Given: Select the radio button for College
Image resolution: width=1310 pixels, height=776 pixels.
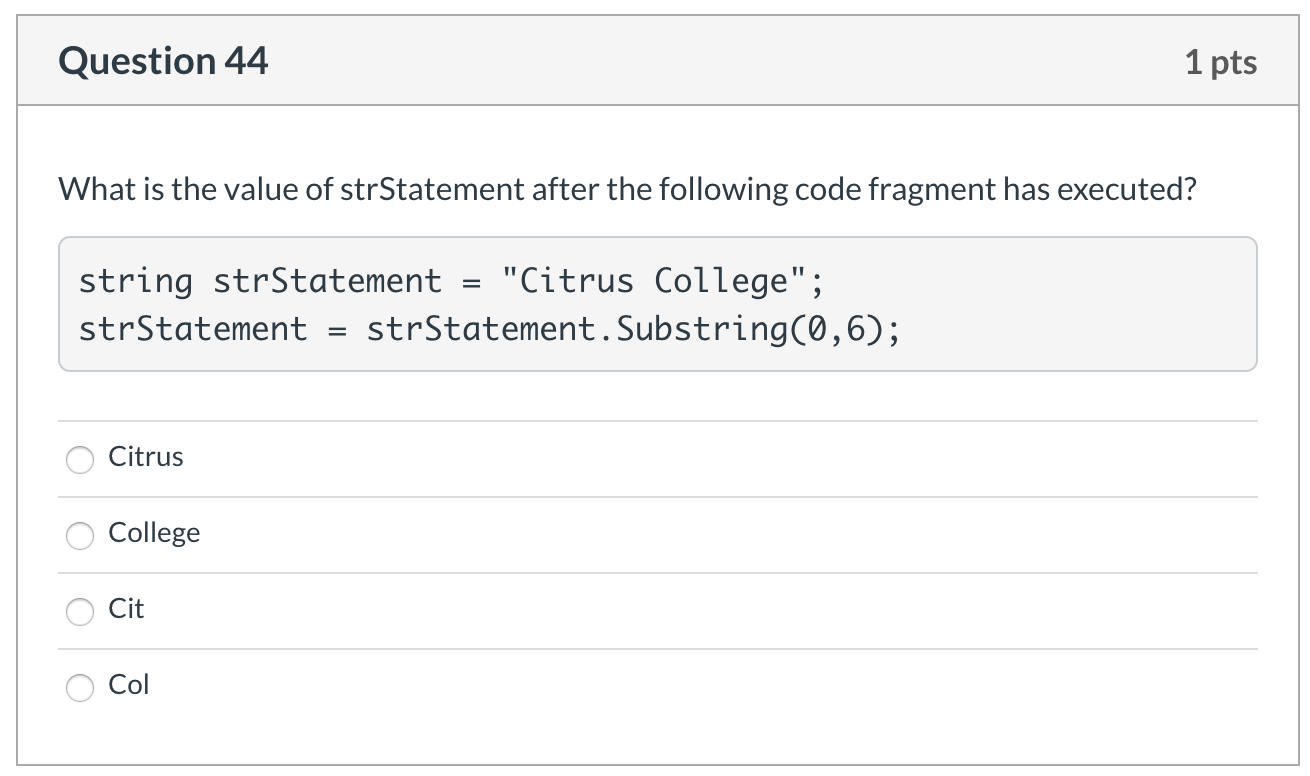Looking at the screenshot, I should (80, 536).
